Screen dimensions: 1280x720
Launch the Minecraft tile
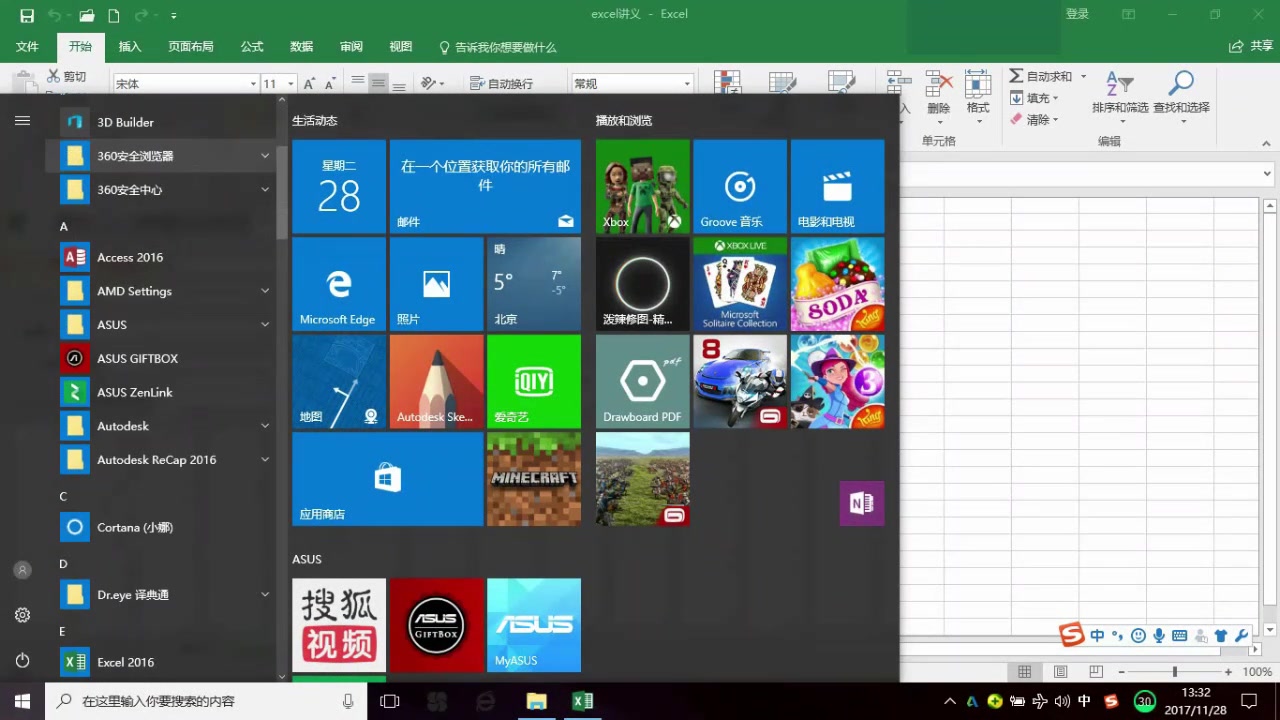(534, 479)
